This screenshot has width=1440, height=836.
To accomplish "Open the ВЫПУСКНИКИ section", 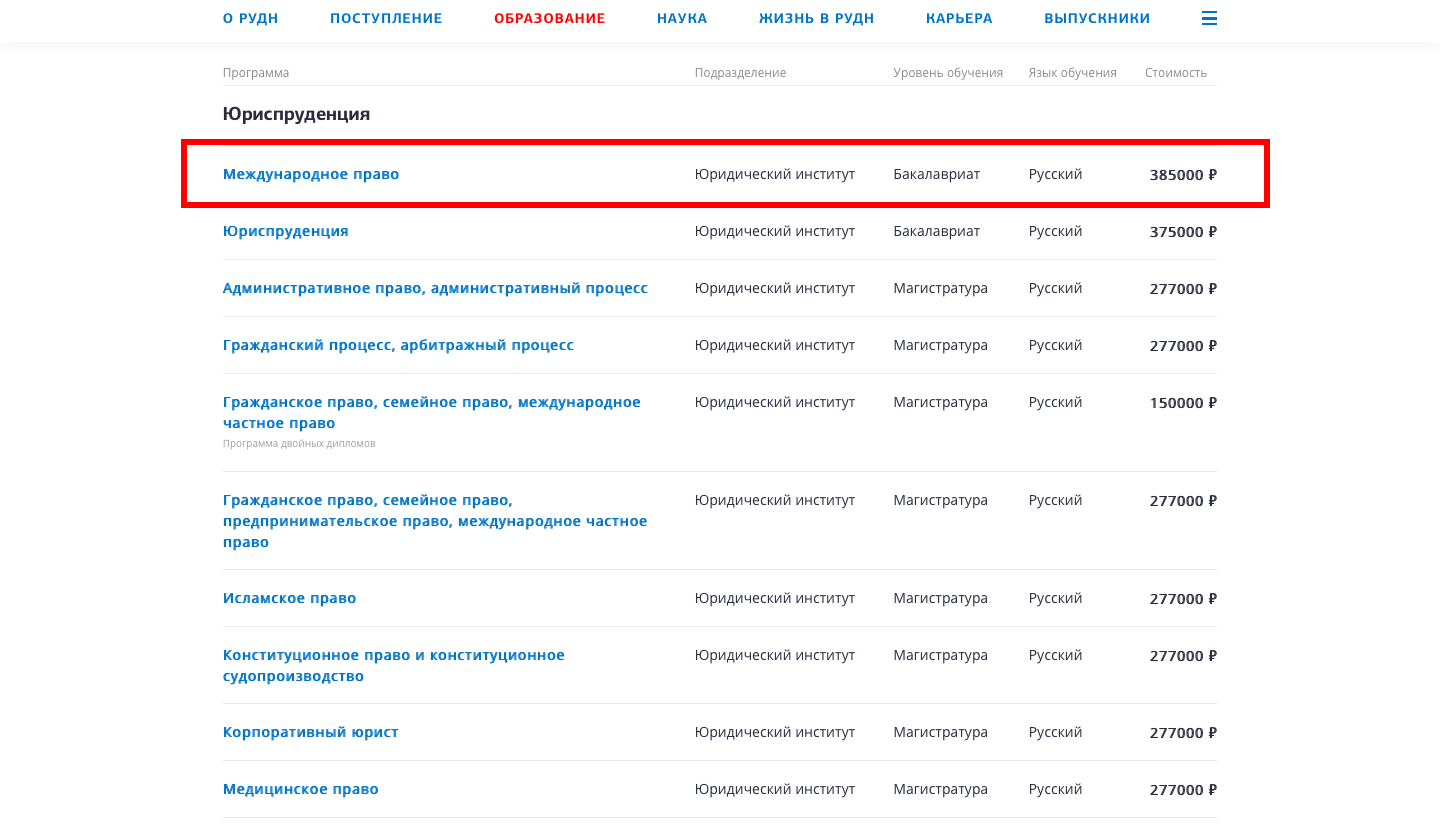I will pyautogui.click(x=1097, y=18).
